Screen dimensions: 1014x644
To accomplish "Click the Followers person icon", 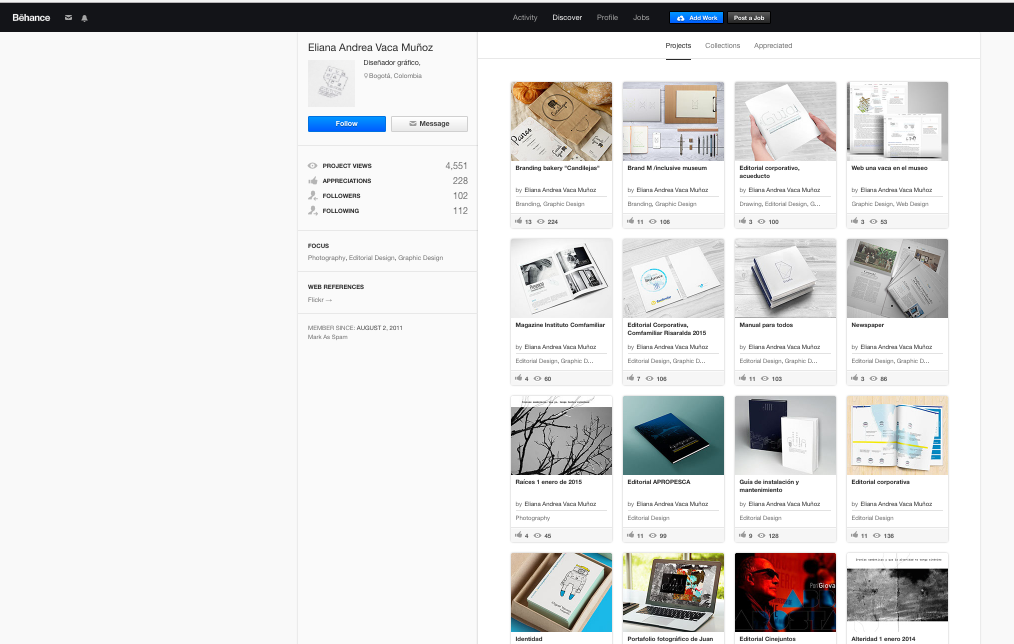I will [x=313, y=196].
